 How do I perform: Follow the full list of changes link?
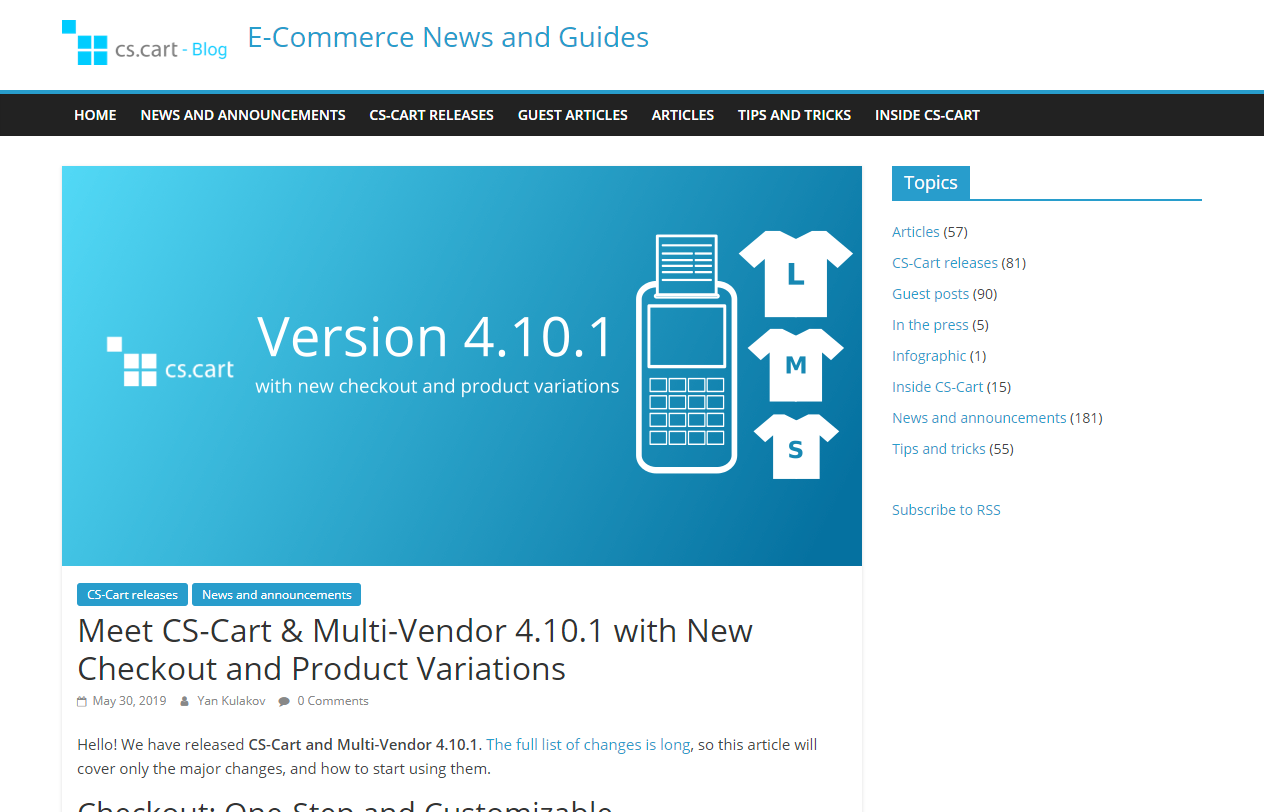(588, 745)
